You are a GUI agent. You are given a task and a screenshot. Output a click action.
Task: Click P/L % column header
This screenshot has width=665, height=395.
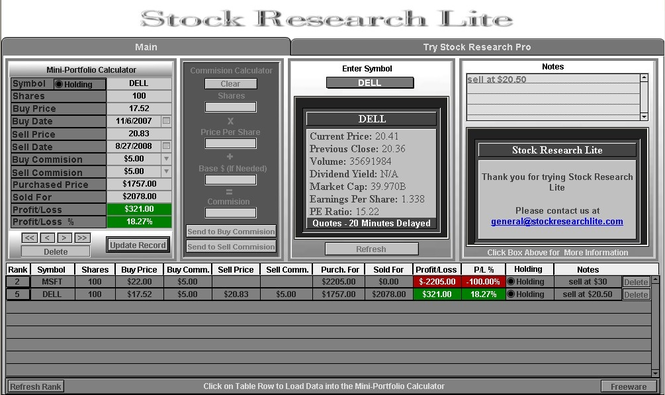click(483, 269)
